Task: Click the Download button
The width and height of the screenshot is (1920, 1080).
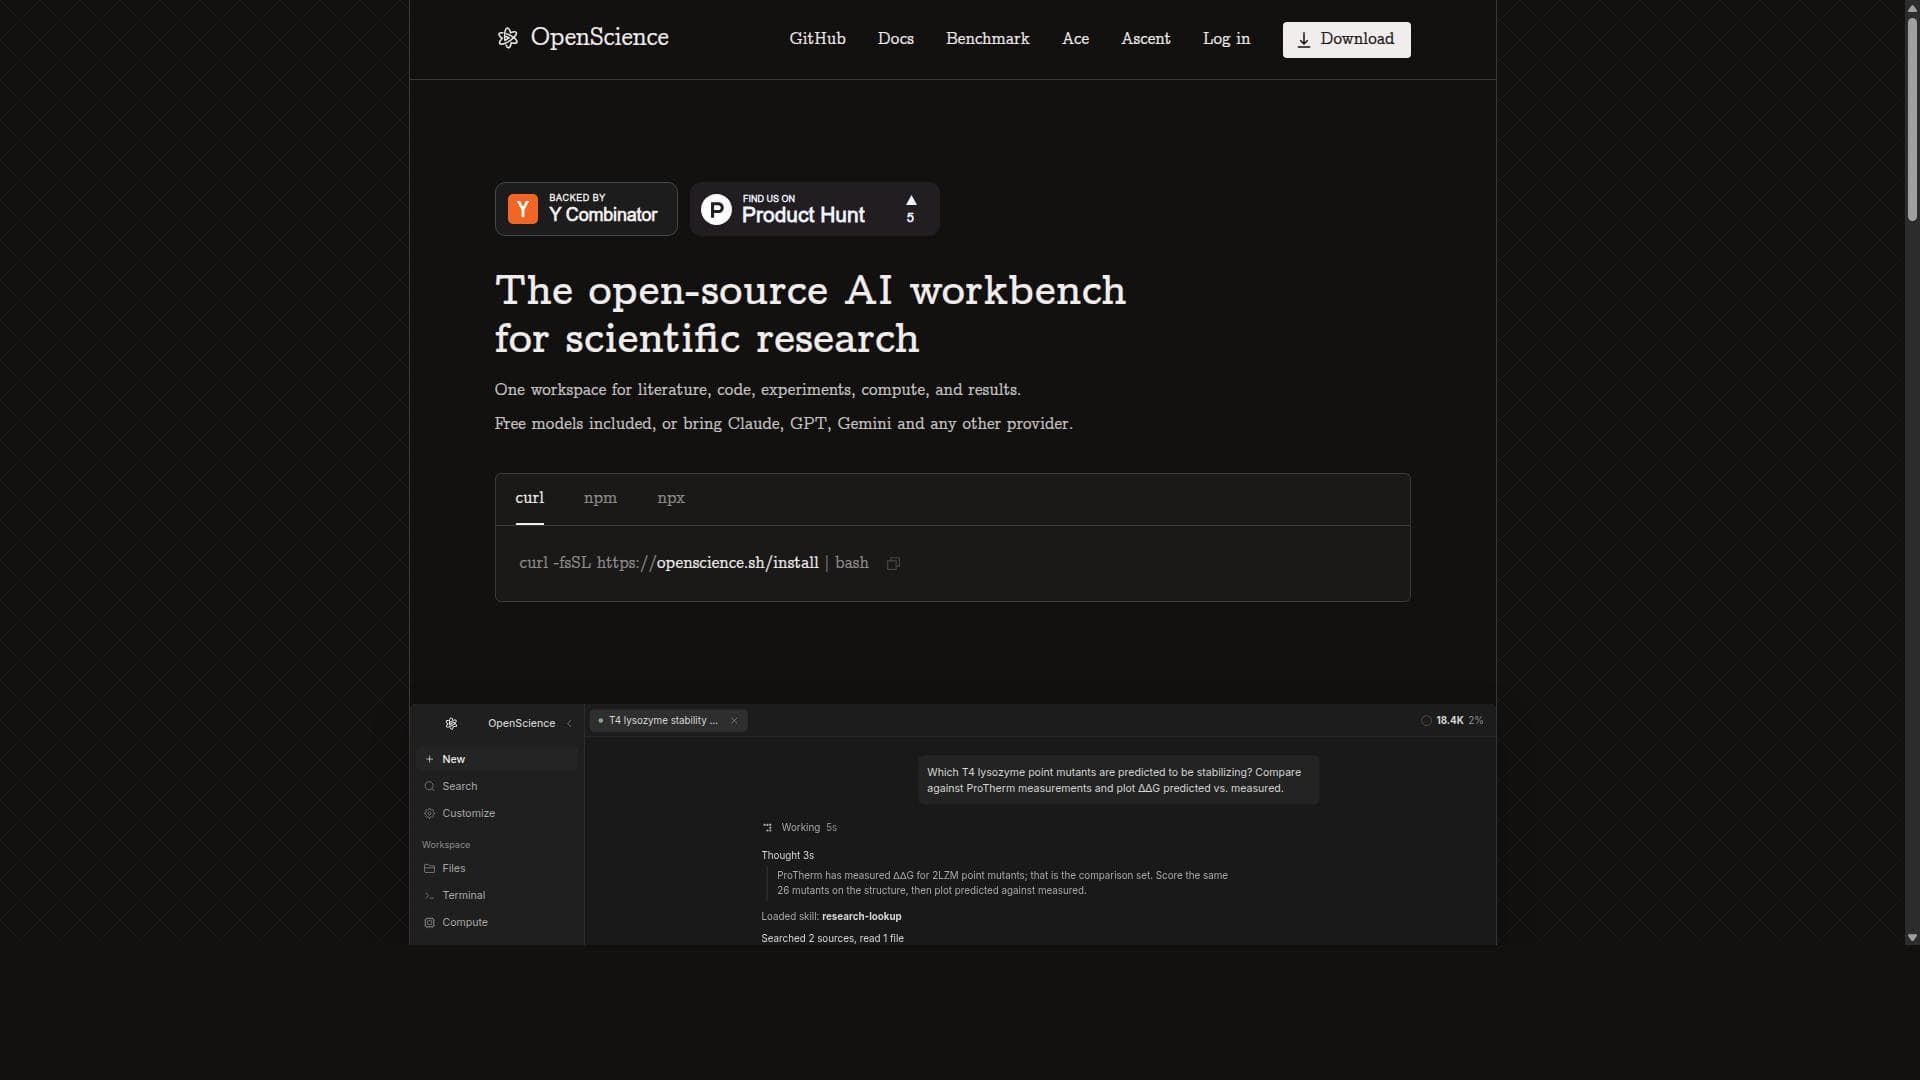Action: tap(1346, 40)
